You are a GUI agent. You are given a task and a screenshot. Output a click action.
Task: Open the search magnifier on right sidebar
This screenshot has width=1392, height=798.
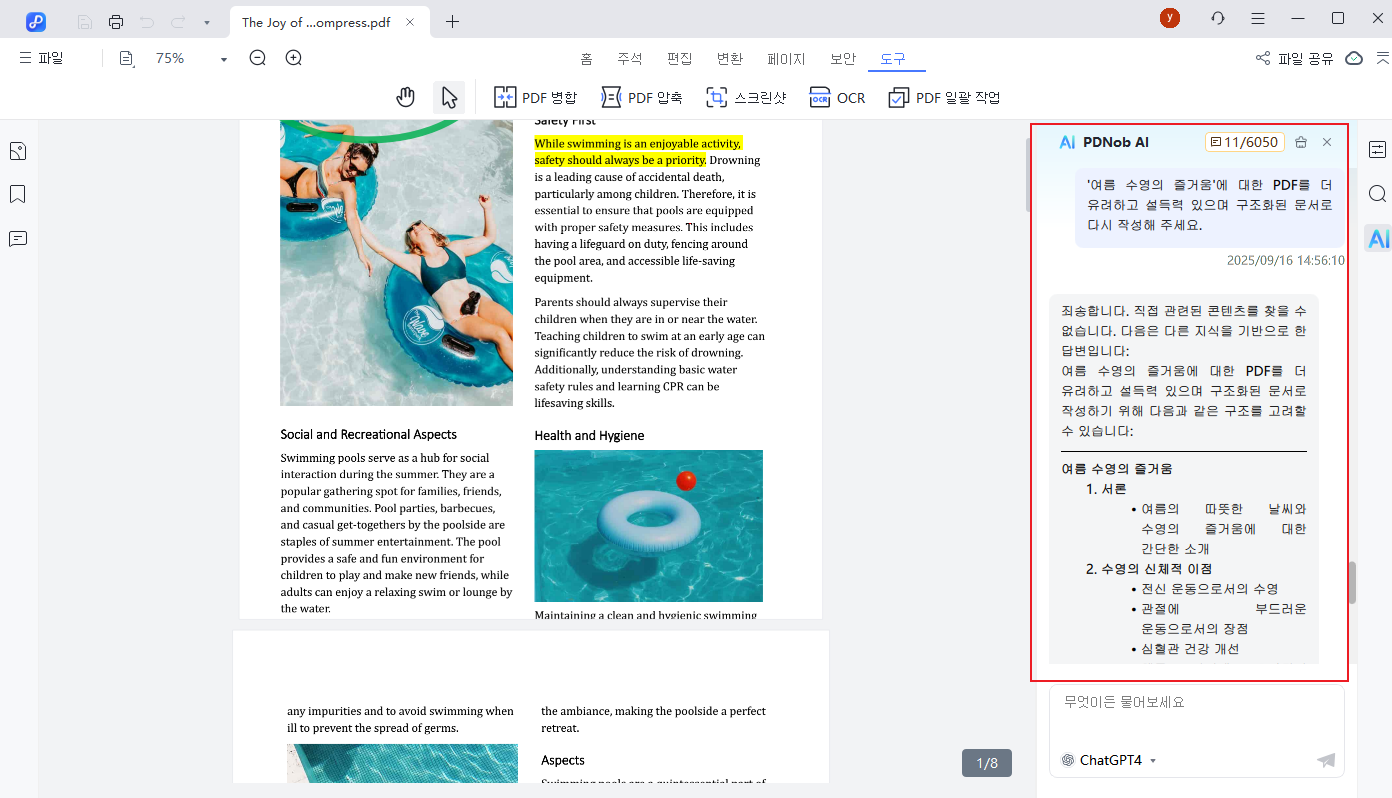point(1378,194)
